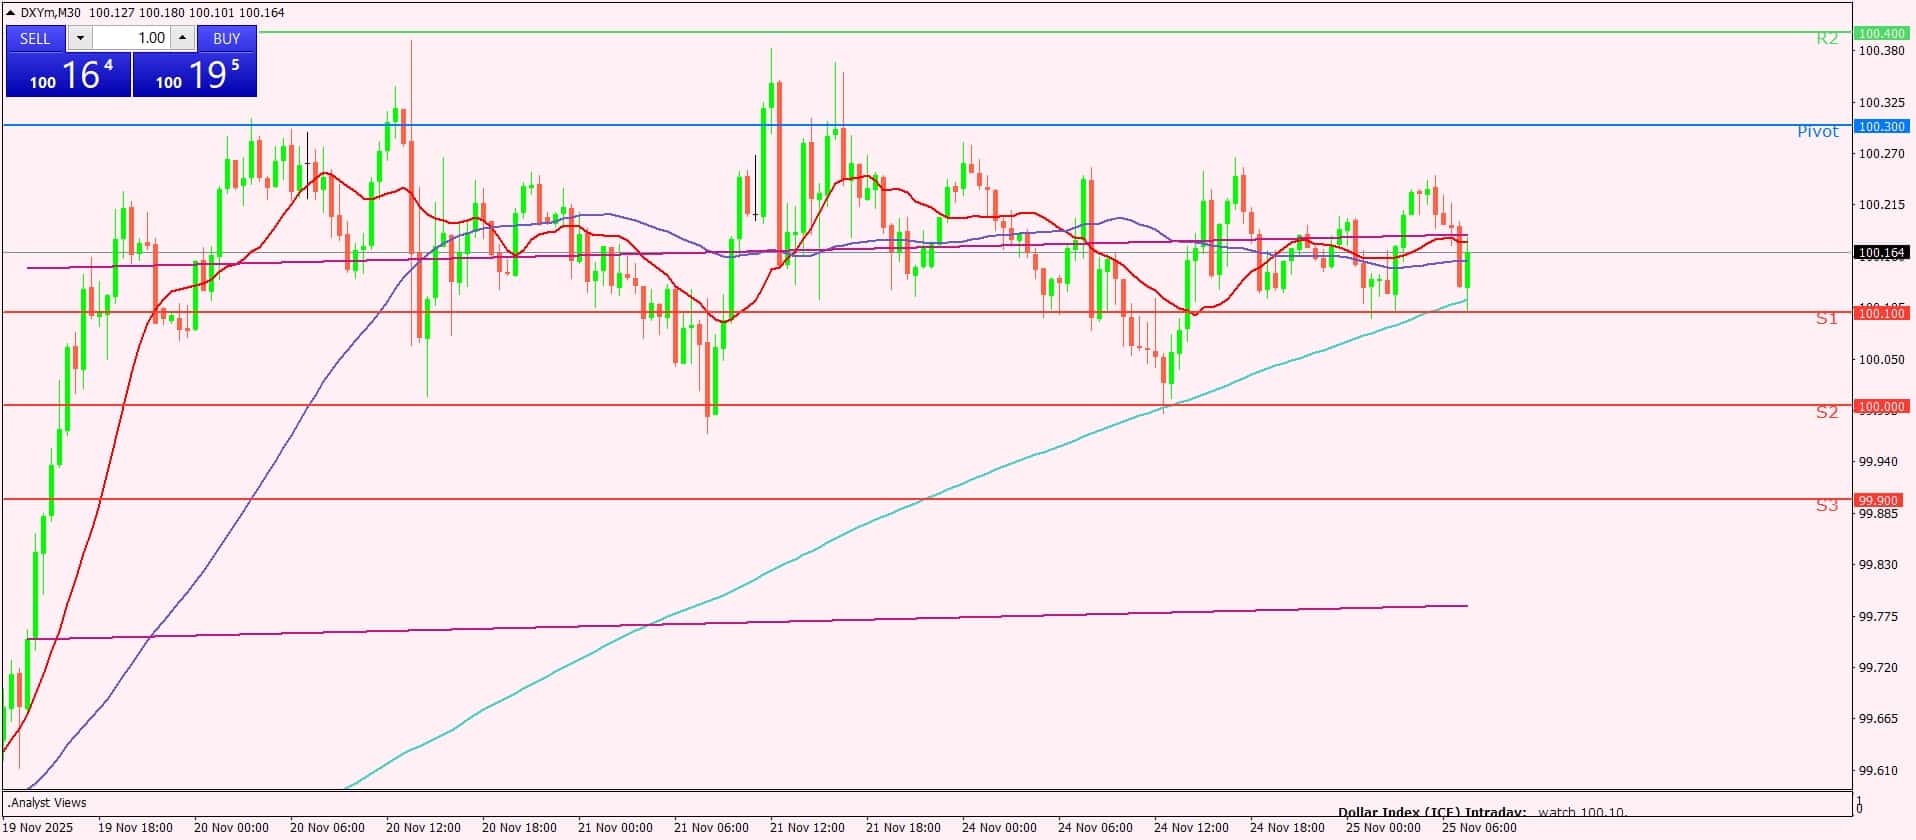Click the 20 Nov 12:00 time label

[423, 827]
